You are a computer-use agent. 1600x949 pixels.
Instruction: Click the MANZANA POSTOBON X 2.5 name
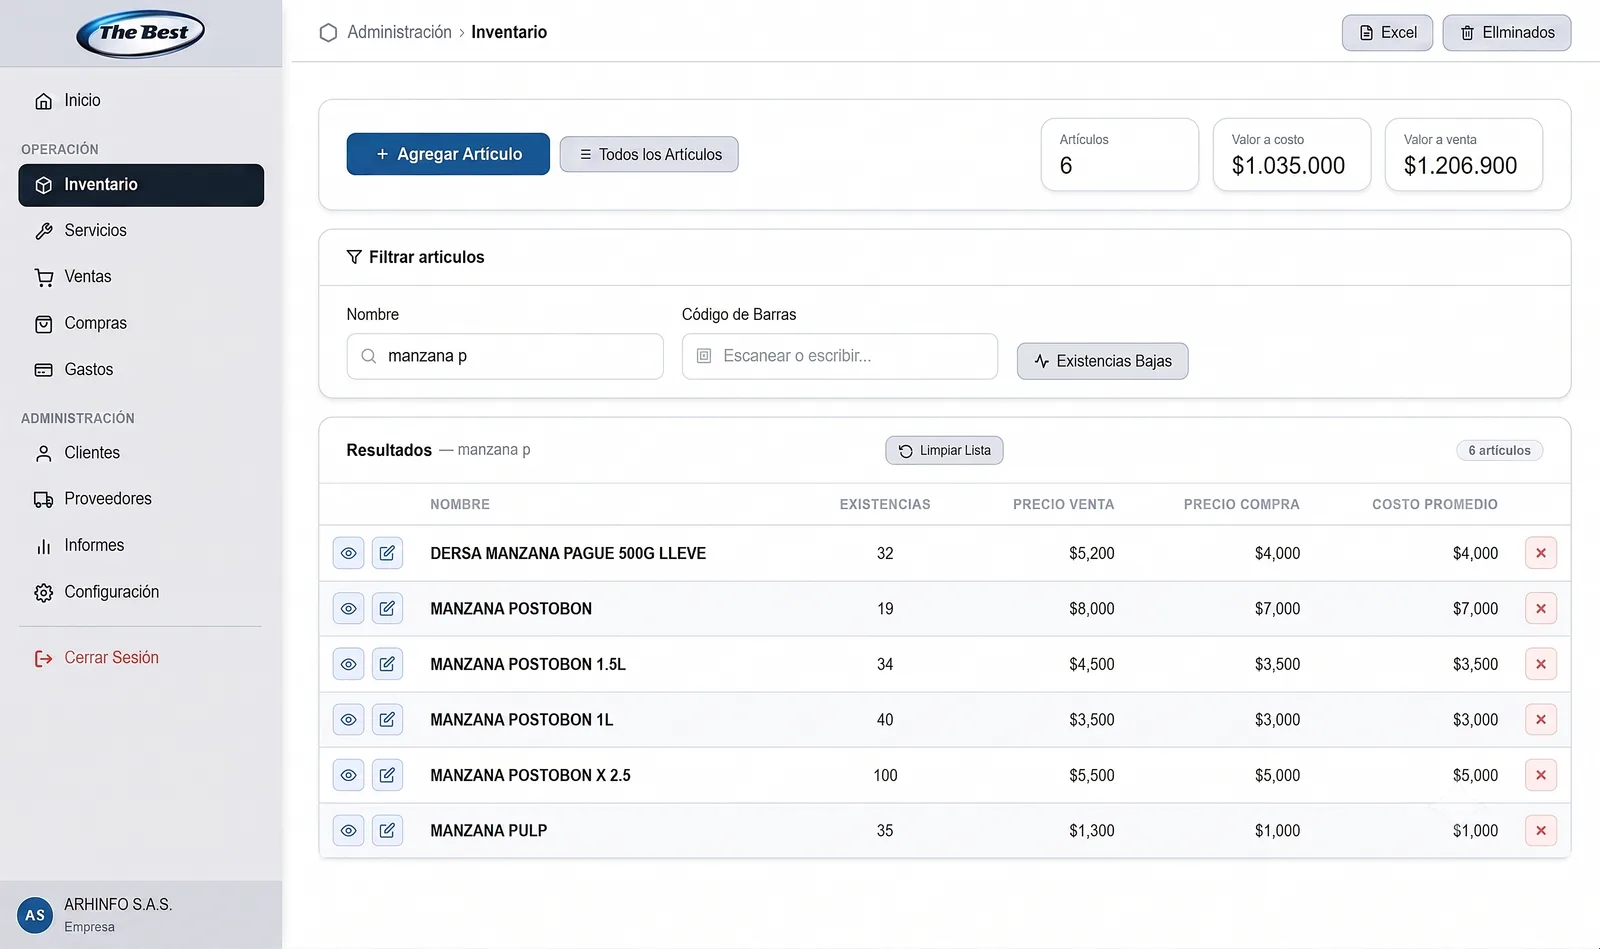(530, 775)
